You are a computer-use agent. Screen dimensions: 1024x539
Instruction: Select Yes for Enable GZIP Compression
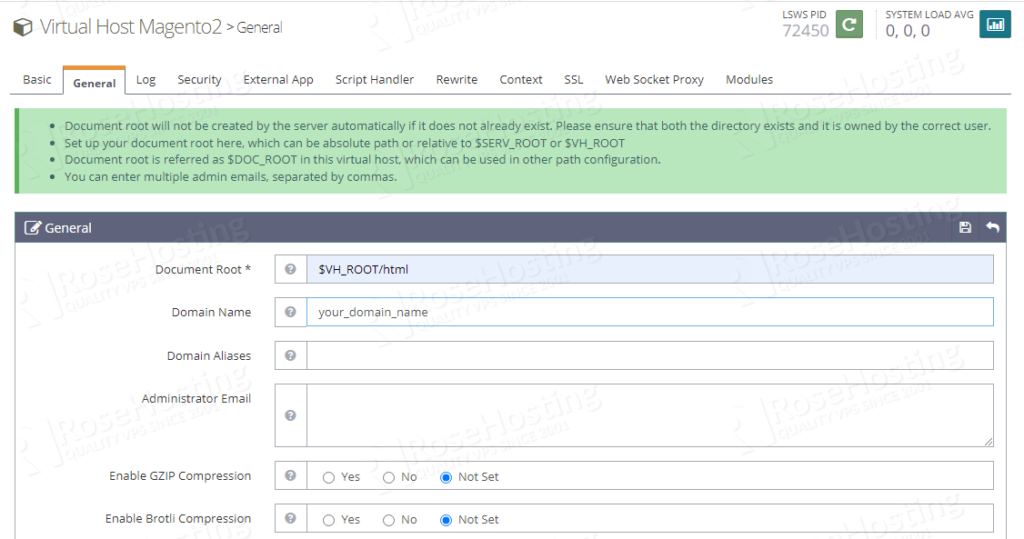pos(329,477)
